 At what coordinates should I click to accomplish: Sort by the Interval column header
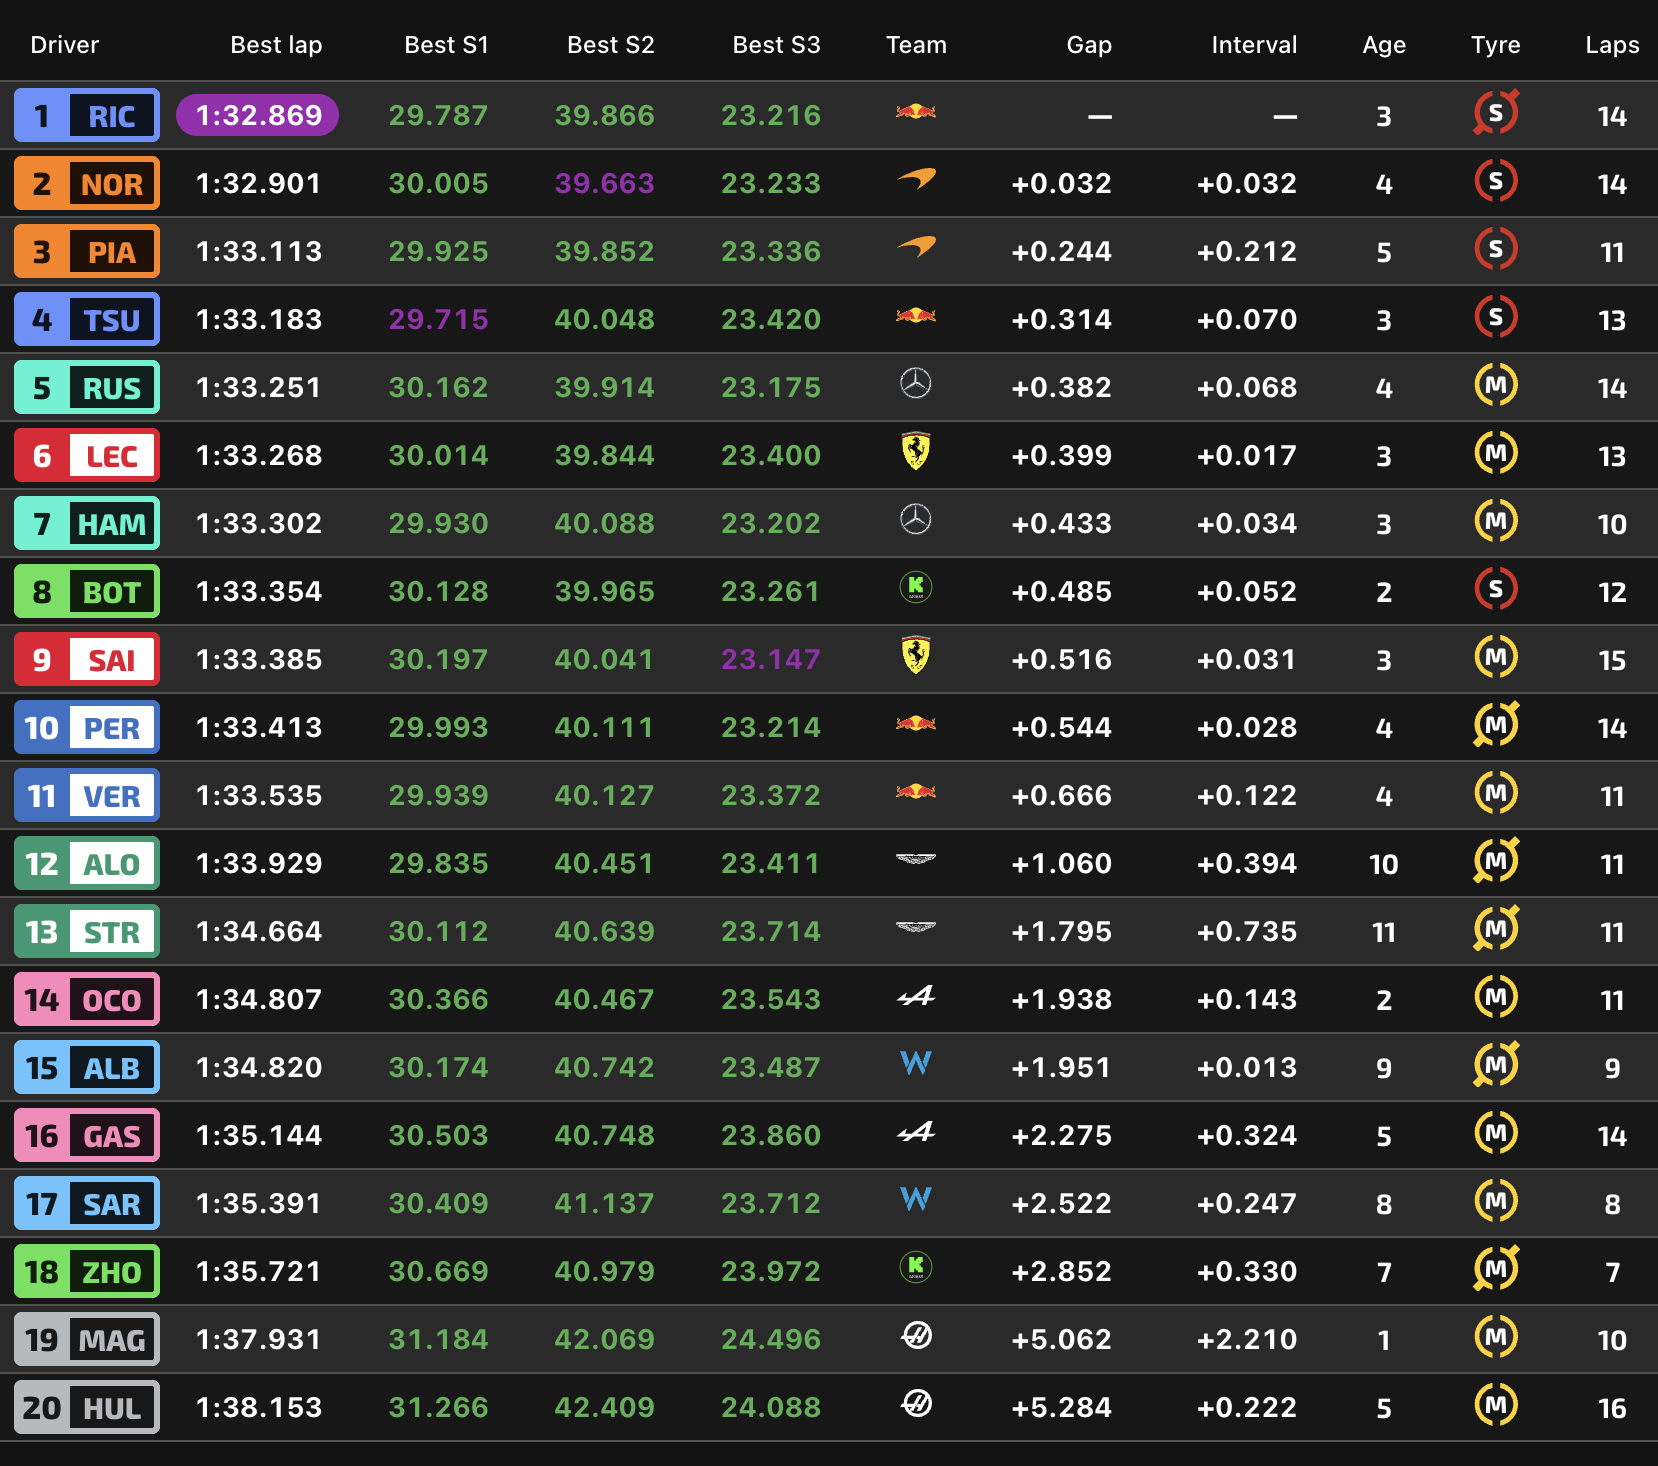(x=1253, y=45)
